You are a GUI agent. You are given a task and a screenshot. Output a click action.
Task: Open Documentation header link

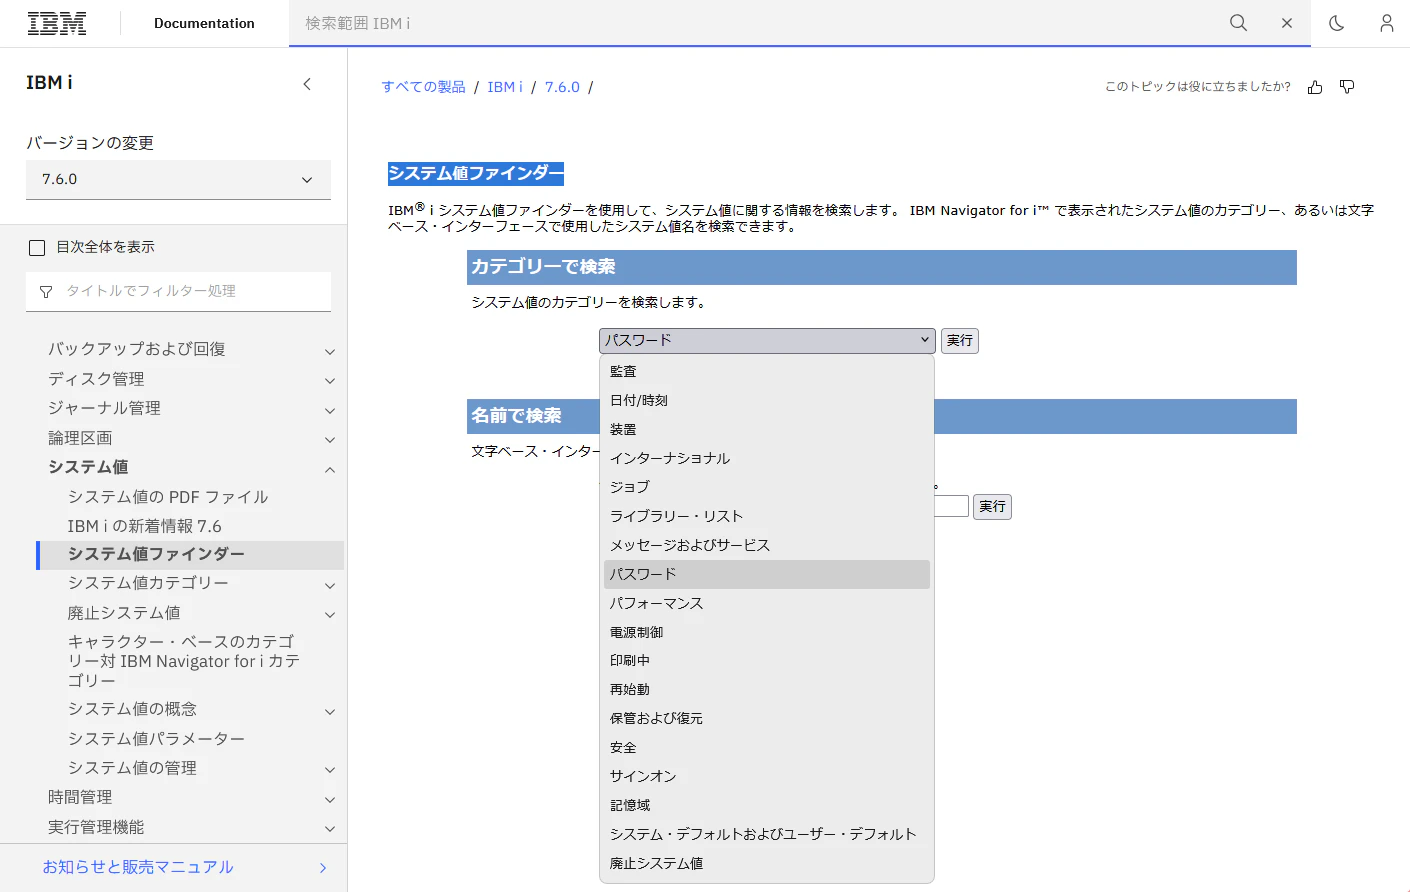tap(204, 23)
